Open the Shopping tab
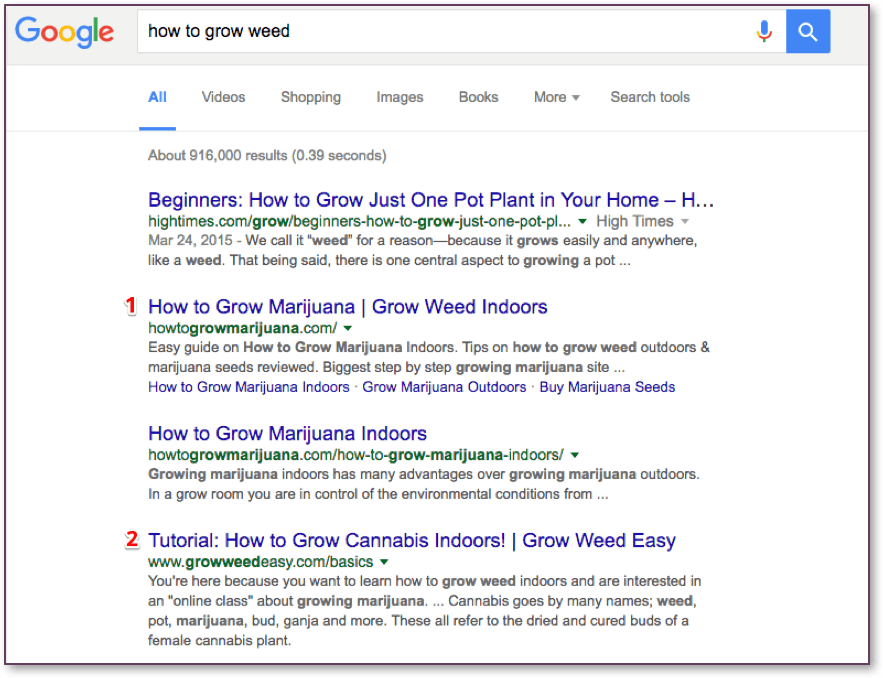This screenshot has width=883, height=678. coord(311,97)
